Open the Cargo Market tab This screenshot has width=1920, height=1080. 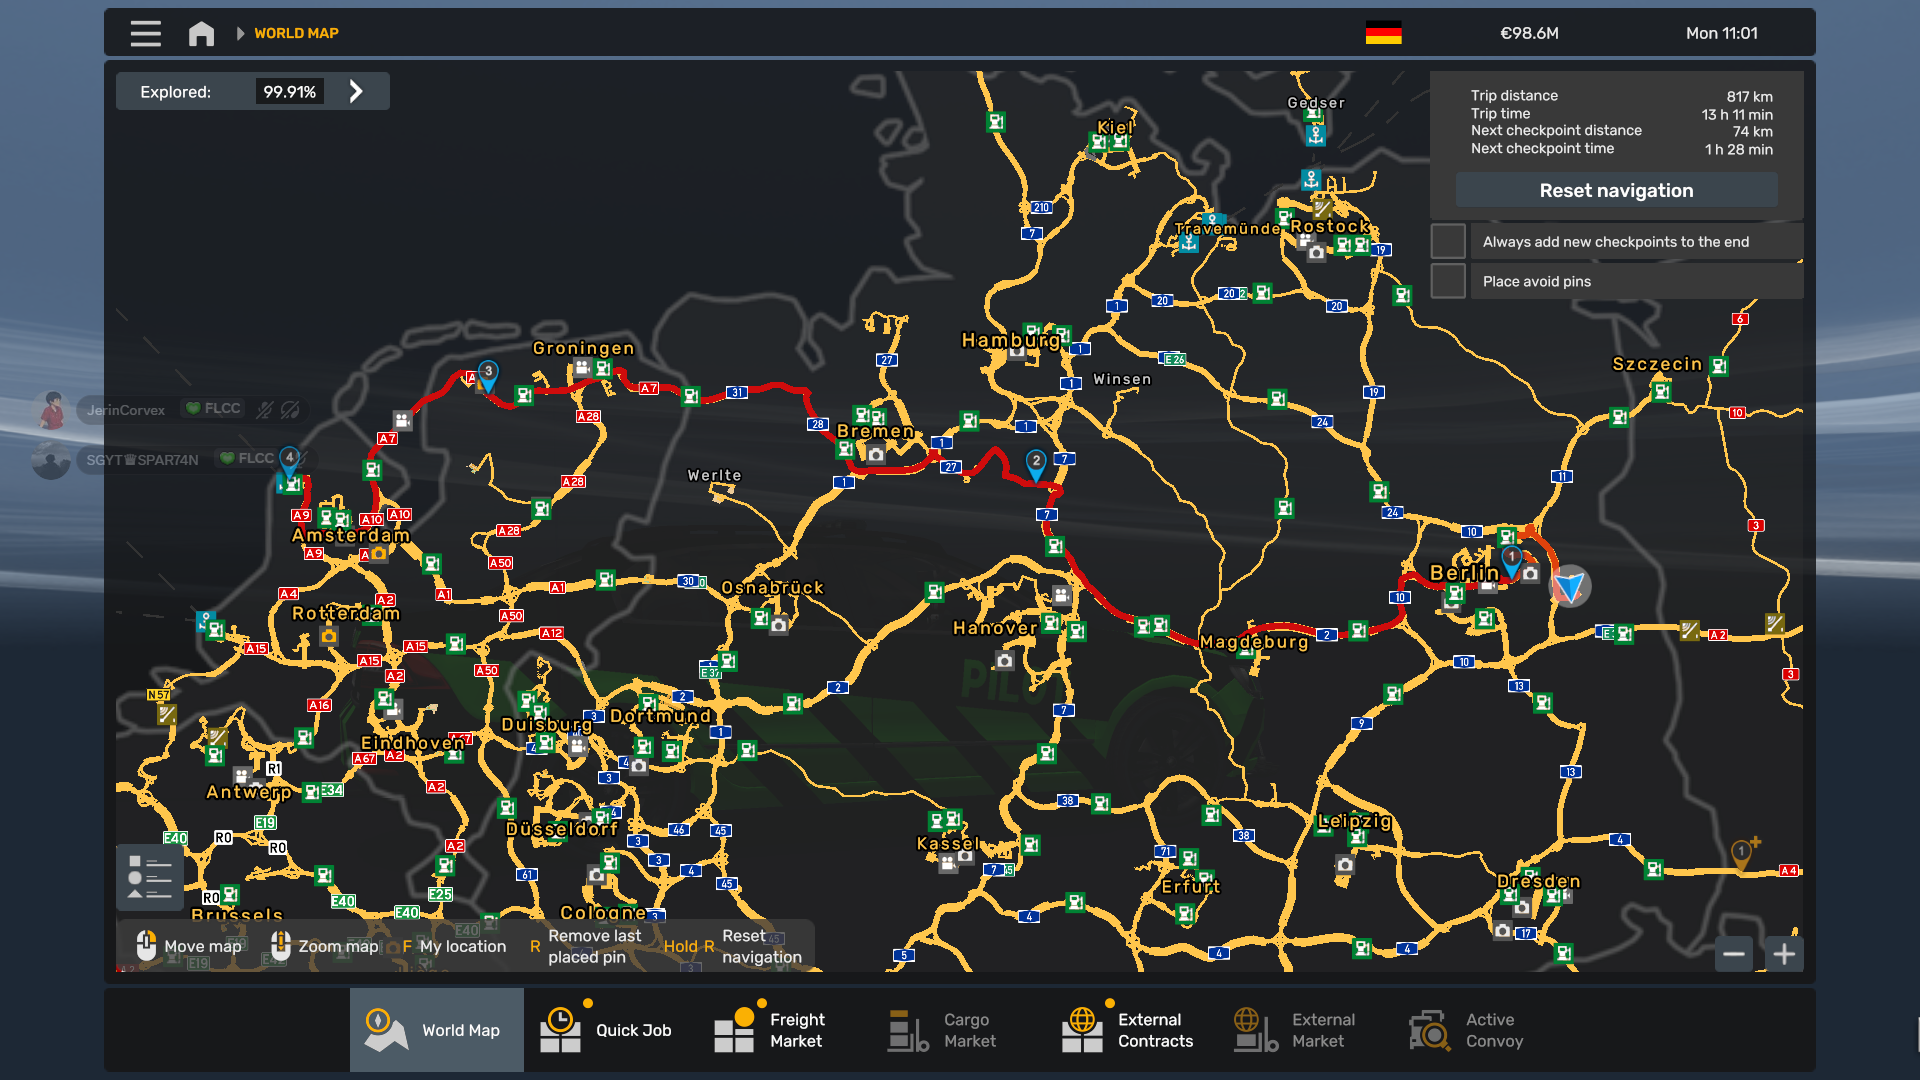tap(958, 1030)
